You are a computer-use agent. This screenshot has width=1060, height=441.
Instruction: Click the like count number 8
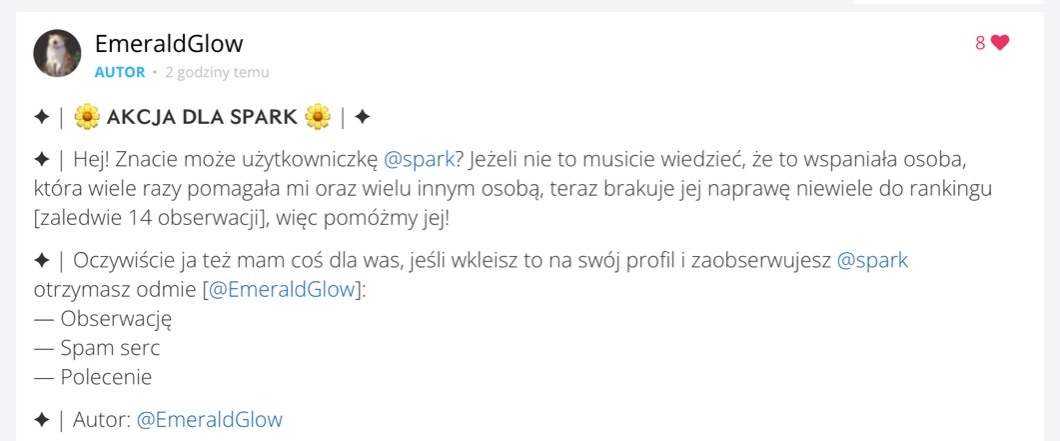(x=980, y=43)
